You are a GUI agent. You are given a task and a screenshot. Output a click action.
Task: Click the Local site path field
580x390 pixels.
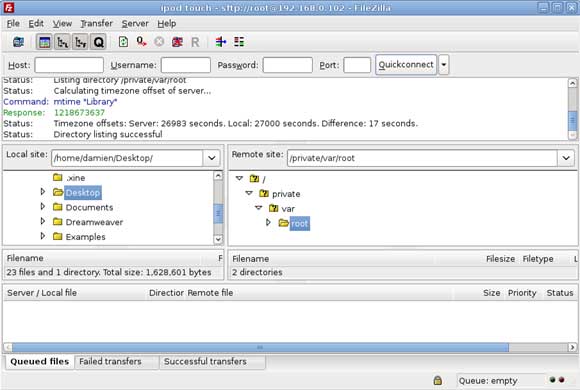coord(127,158)
